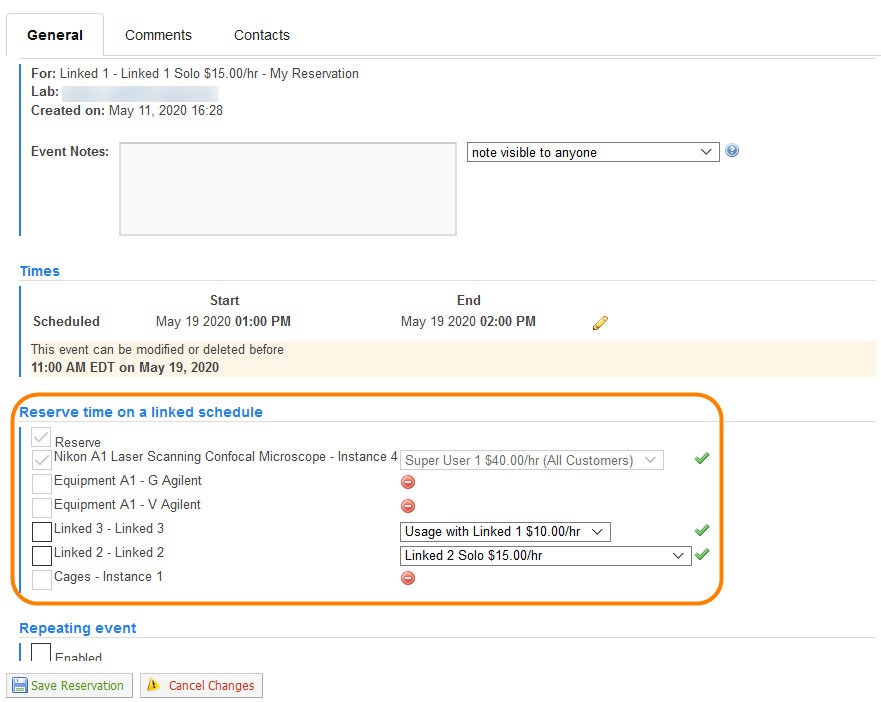Click green checkmark next to Linked 3 row
The width and height of the screenshot is (881, 702).
[x=702, y=530]
